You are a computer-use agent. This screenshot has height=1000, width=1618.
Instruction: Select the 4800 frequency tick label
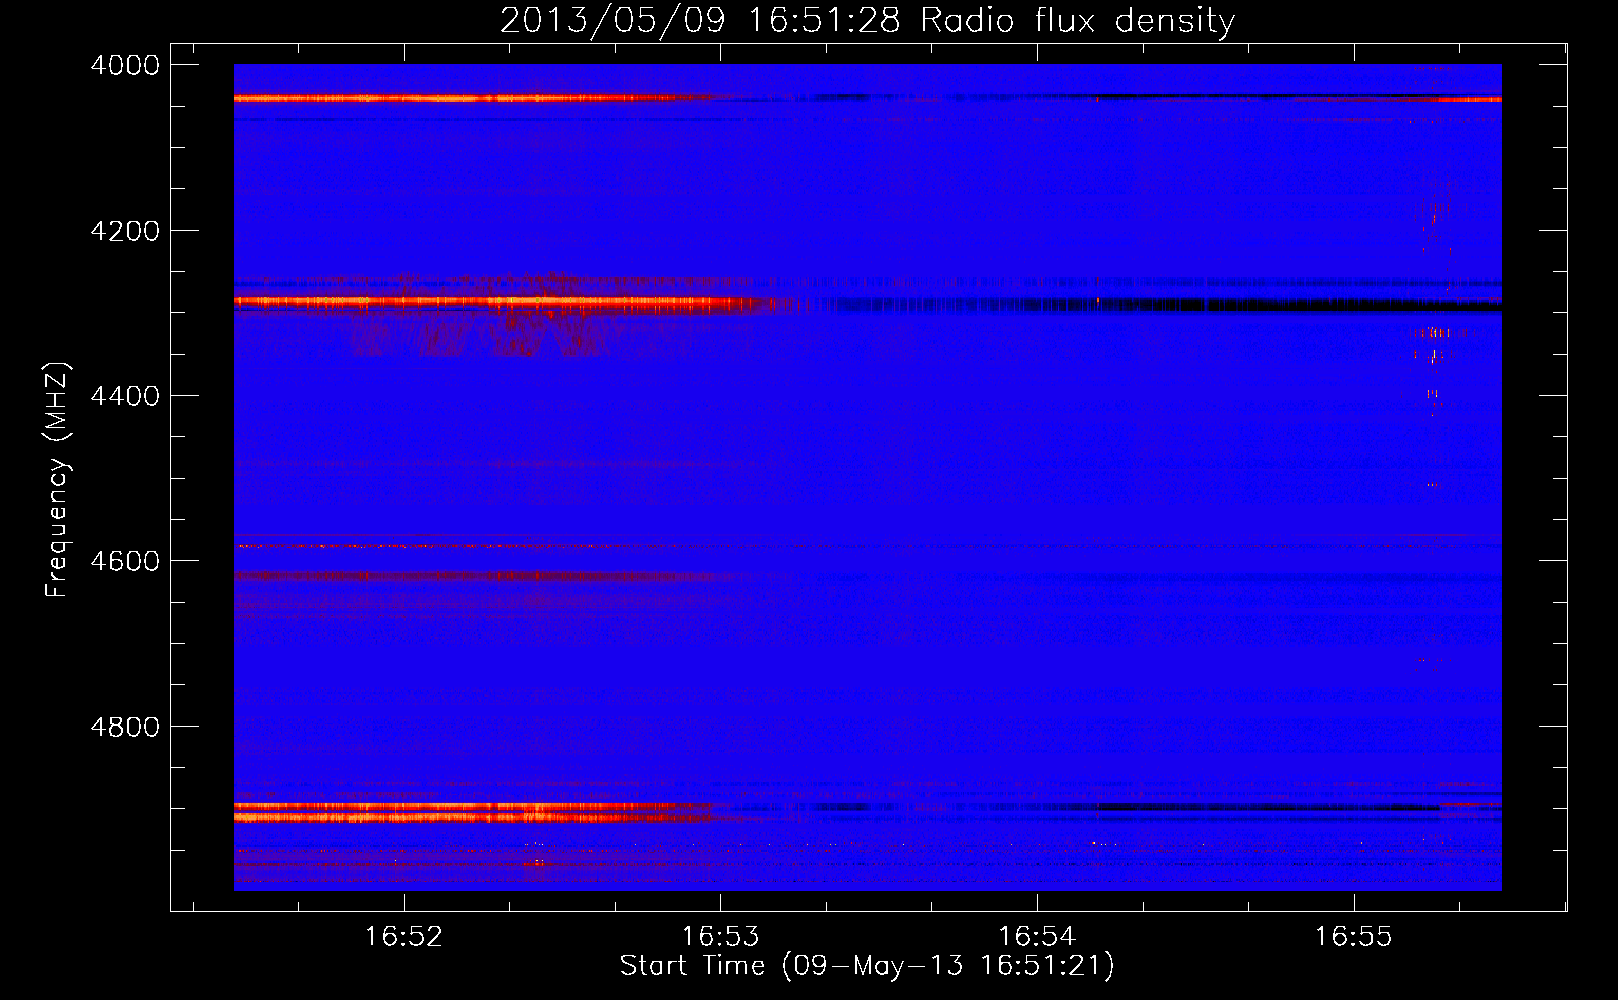click(125, 727)
